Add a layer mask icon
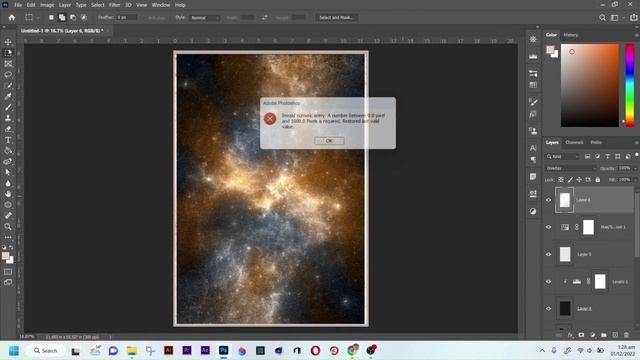Viewport: 640px width, 360px height. (x=581, y=335)
